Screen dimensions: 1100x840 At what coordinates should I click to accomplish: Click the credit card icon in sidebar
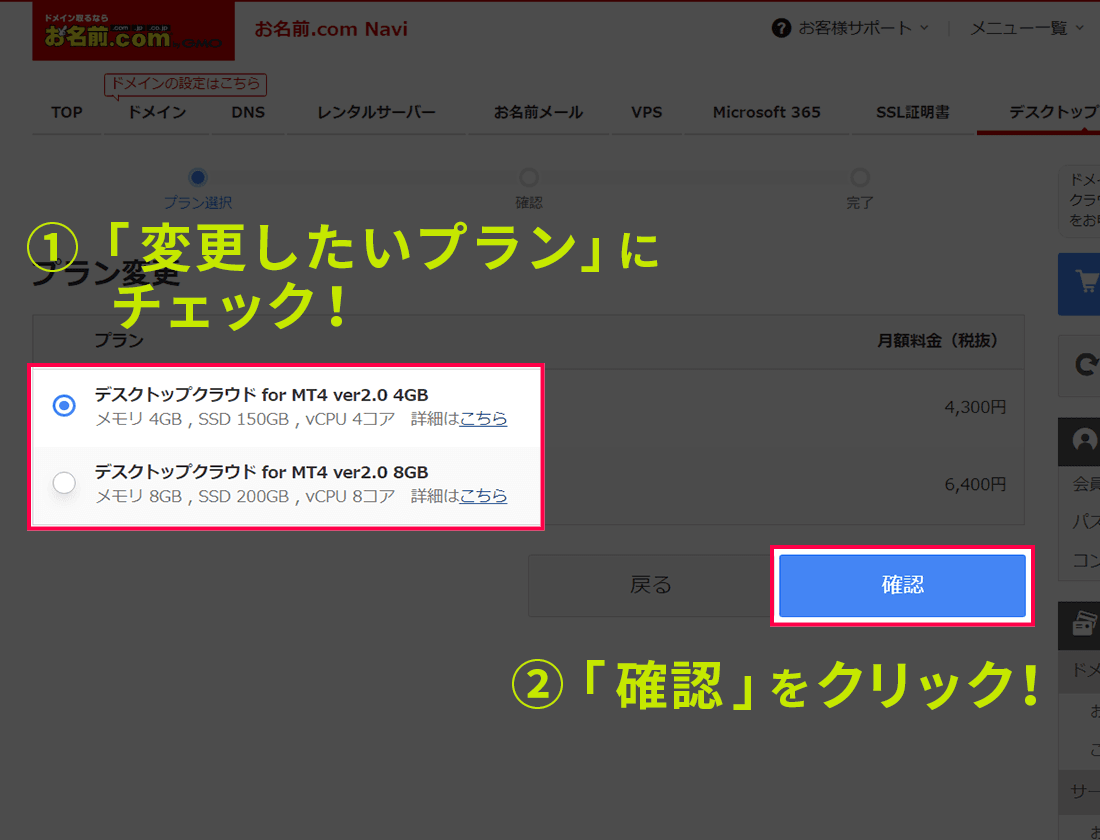[1085, 625]
